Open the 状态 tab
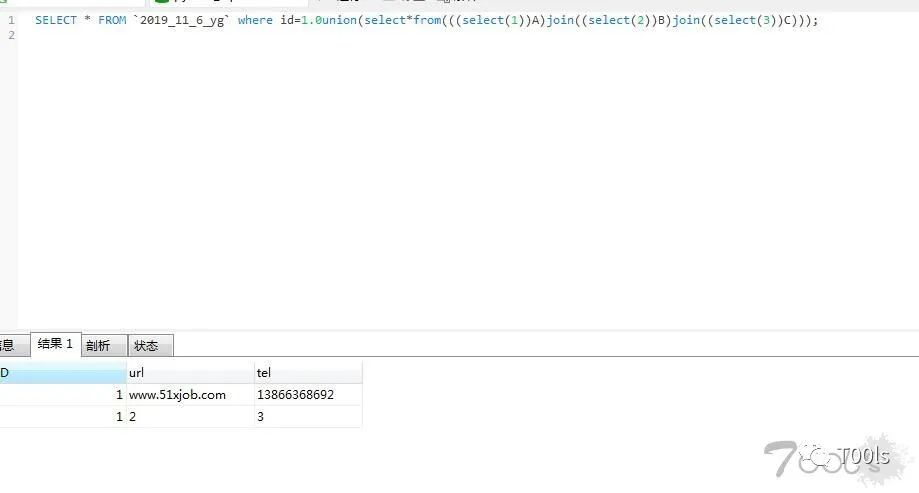 pos(151,345)
